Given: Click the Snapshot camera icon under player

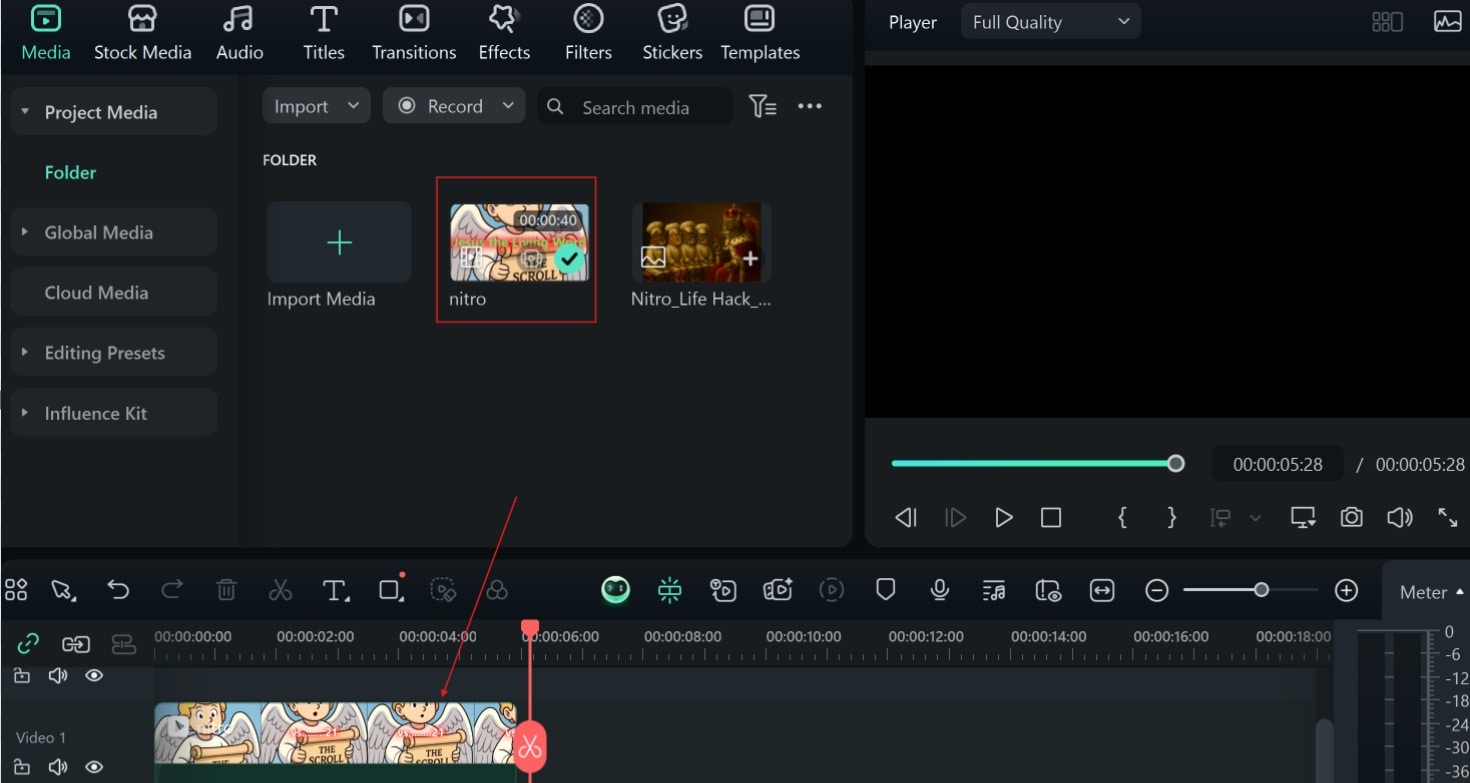Looking at the screenshot, I should click(1351, 517).
